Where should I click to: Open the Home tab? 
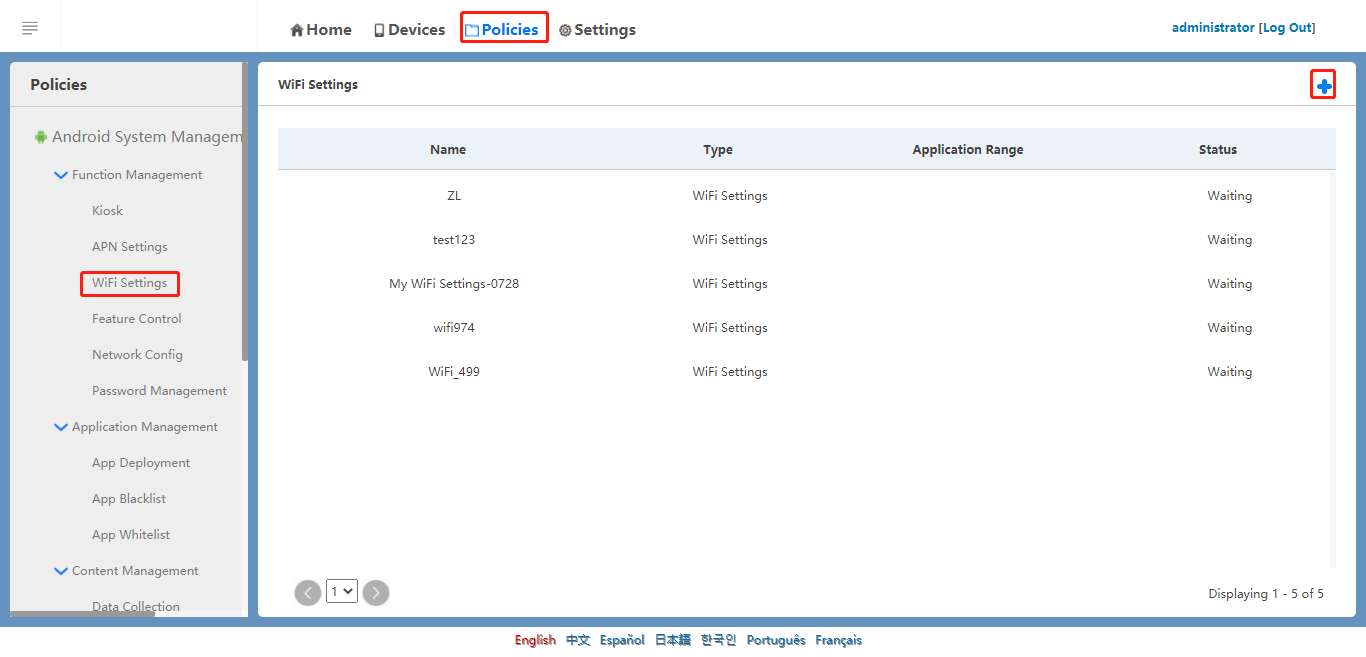tap(321, 30)
